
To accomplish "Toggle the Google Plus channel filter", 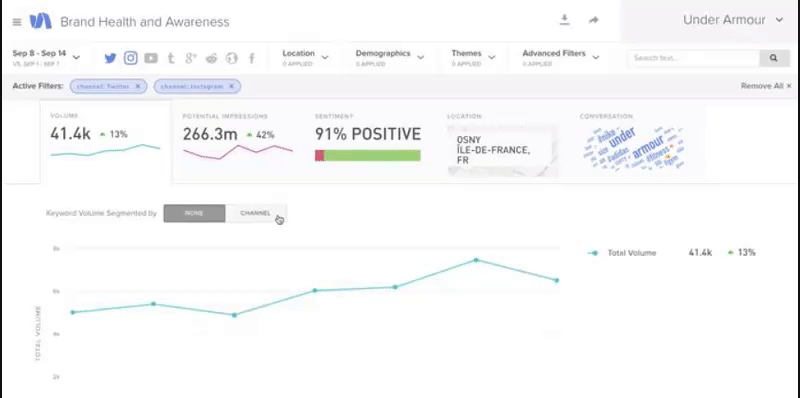I will point(191,58).
